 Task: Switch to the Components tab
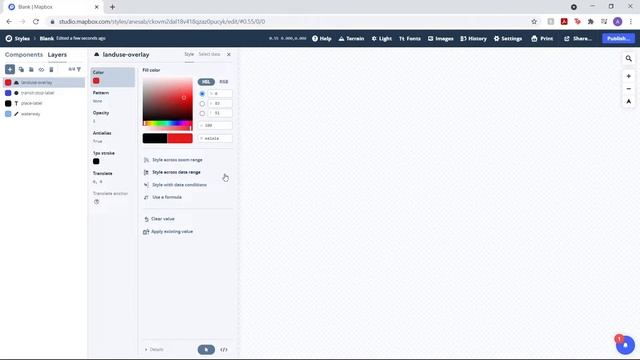24,54
